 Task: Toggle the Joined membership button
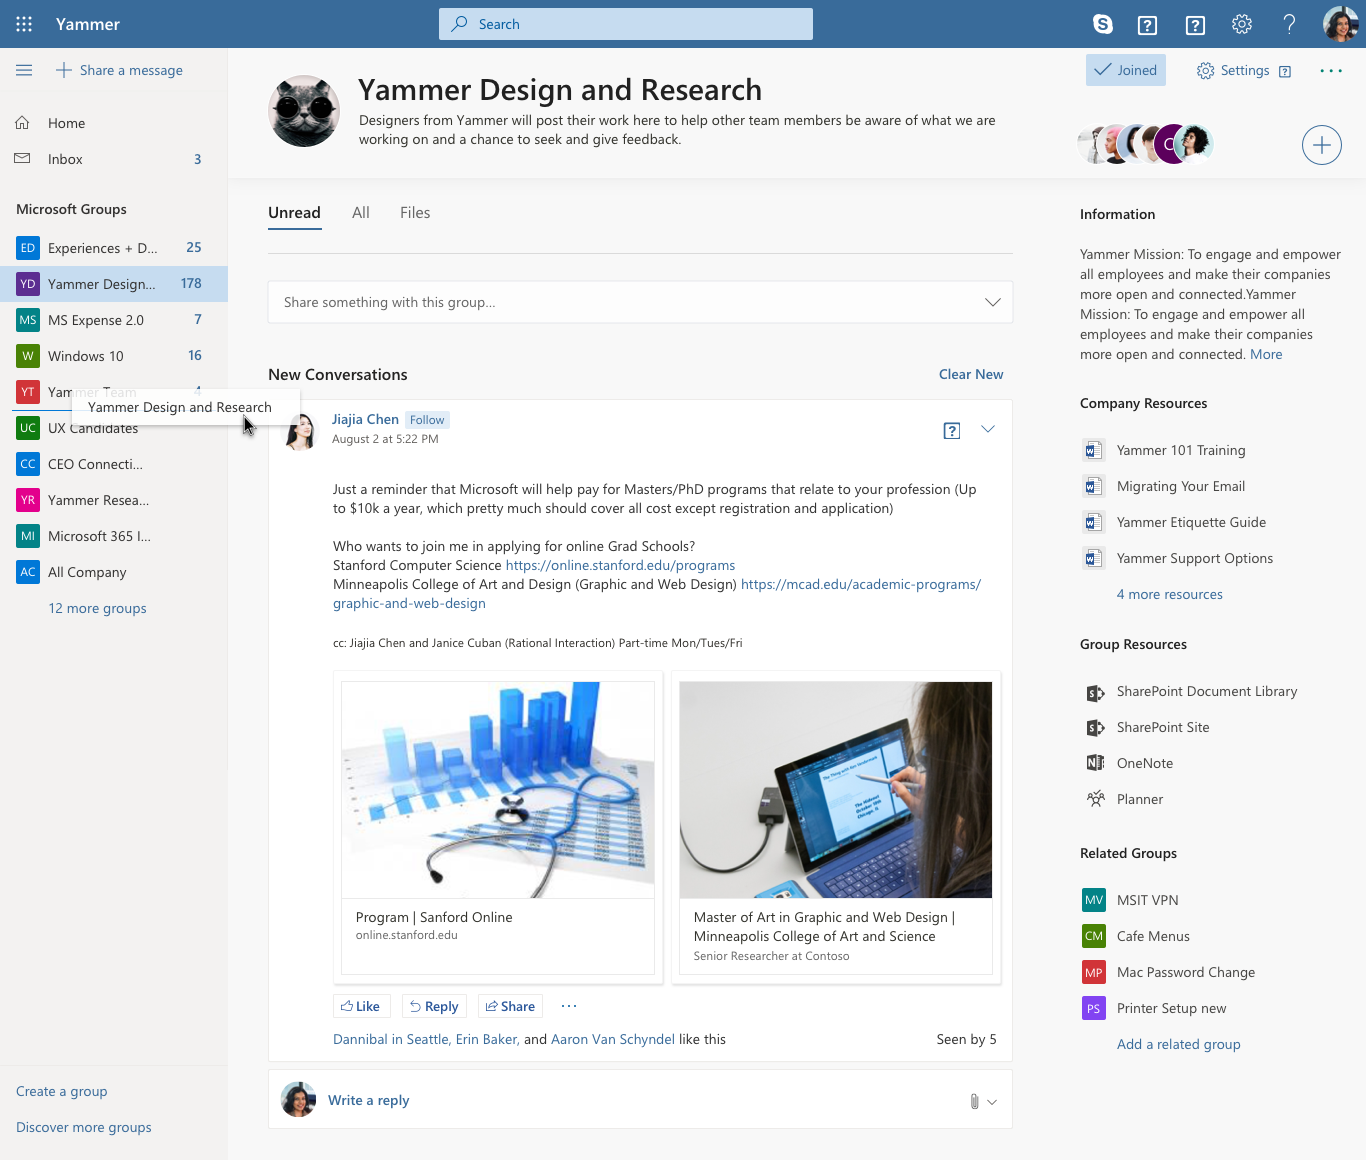coord(1126,70)
